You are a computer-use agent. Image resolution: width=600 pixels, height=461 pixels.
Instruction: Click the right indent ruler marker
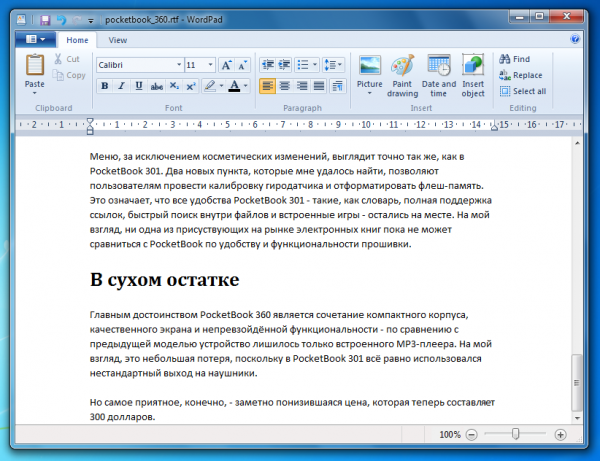[x=495, y=127]
